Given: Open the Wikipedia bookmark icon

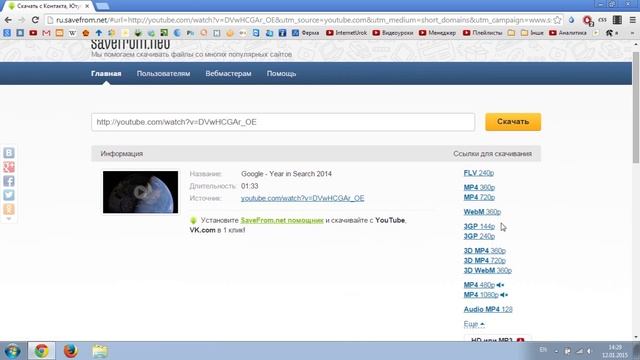Looking at the screenshot, I should coord(72,33).
